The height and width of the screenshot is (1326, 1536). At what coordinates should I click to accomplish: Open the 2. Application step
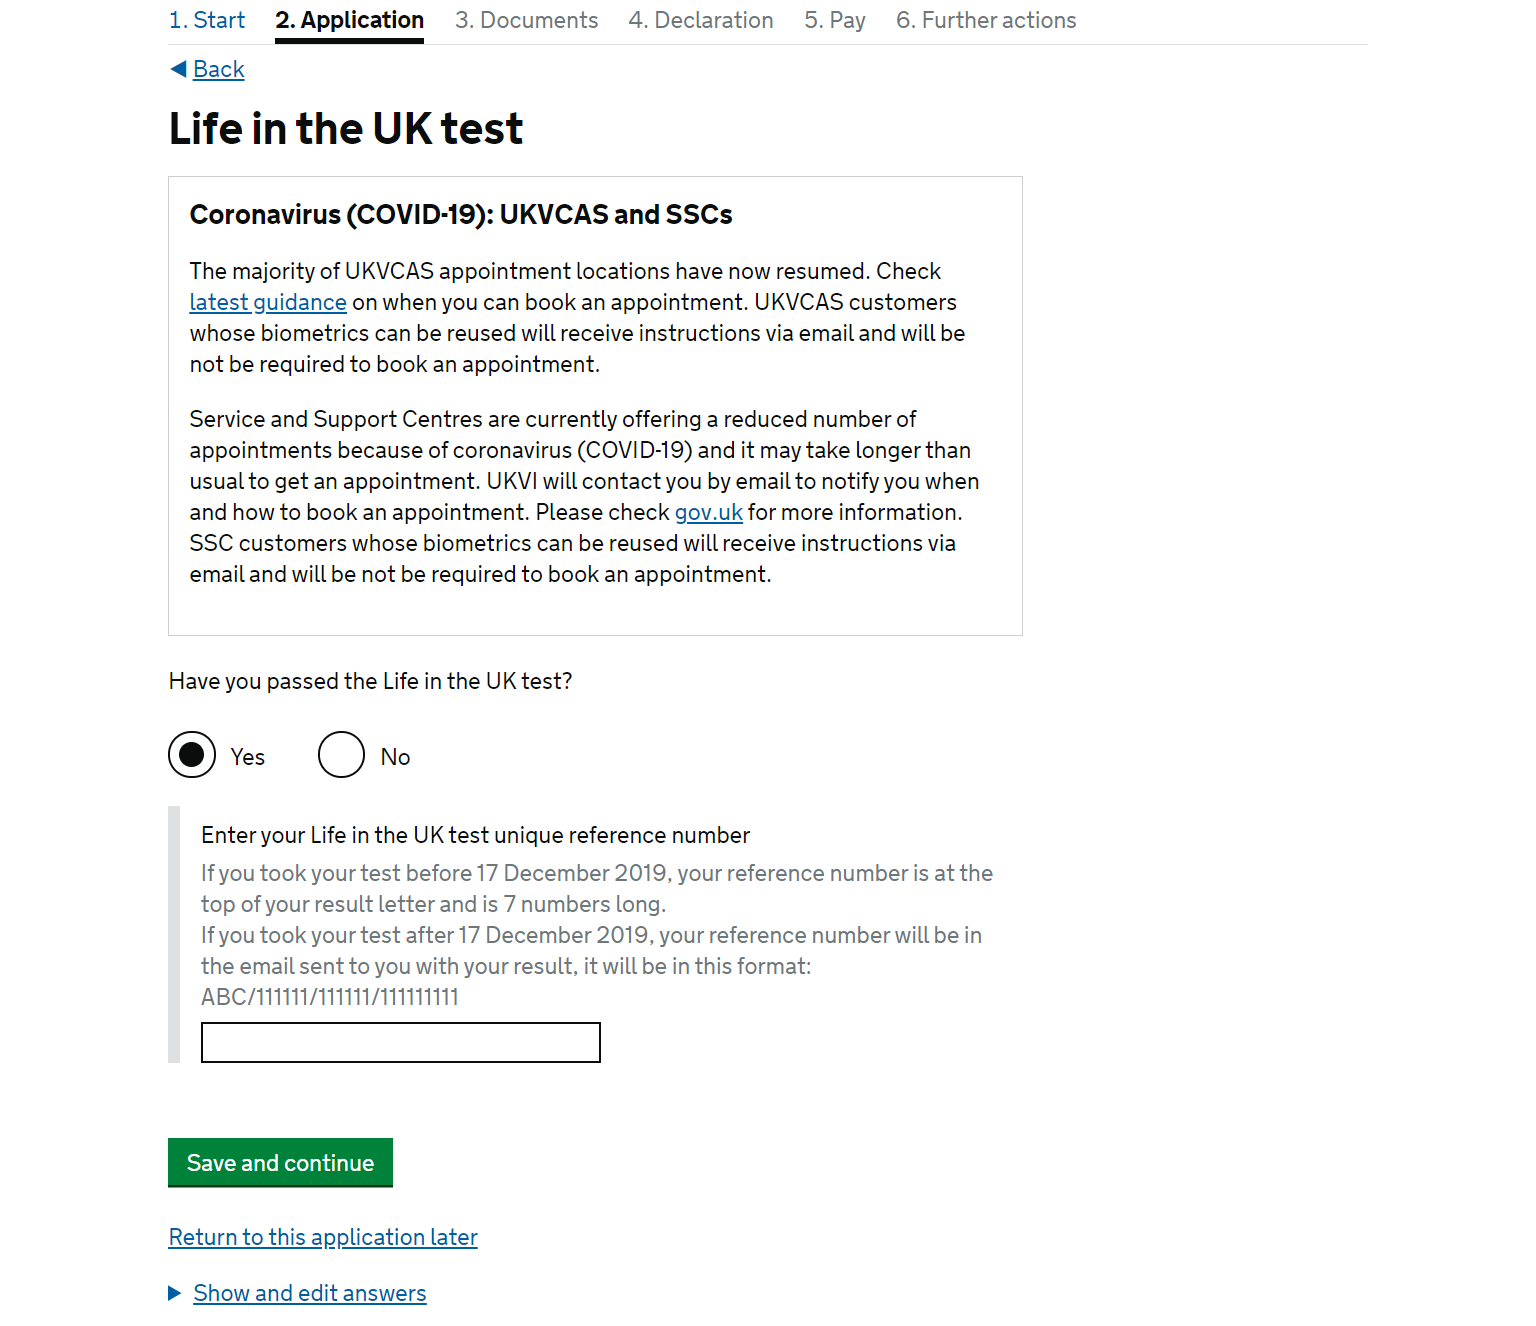click(350, 20)
